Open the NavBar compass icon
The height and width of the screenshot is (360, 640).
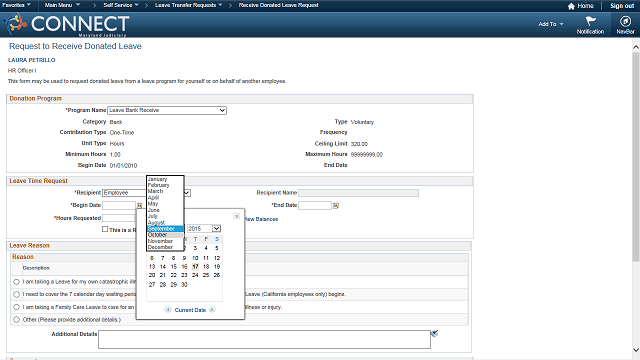(x=625, y=21)
